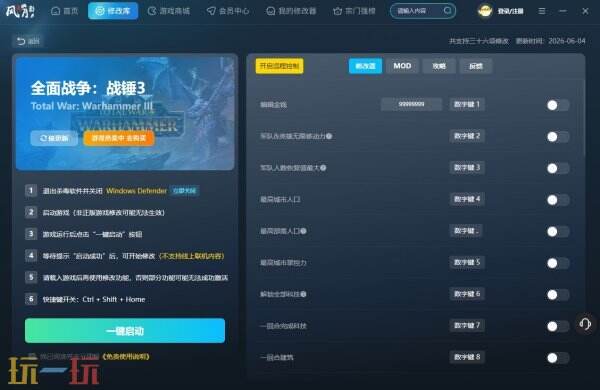This screenshot has width=600, height=390.
Task: Click the 数字键 7 hotkey box
Action: tap(467, 325)
